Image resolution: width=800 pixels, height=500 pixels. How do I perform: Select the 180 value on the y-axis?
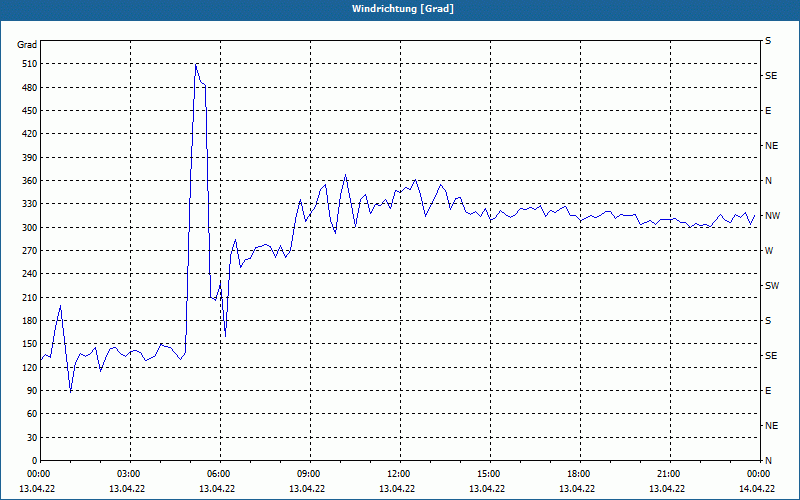[30, 321]
